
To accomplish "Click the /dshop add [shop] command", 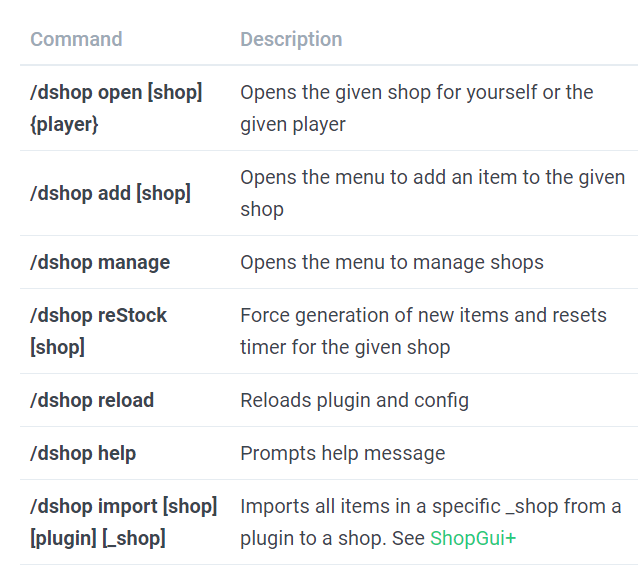I will 110,193.
